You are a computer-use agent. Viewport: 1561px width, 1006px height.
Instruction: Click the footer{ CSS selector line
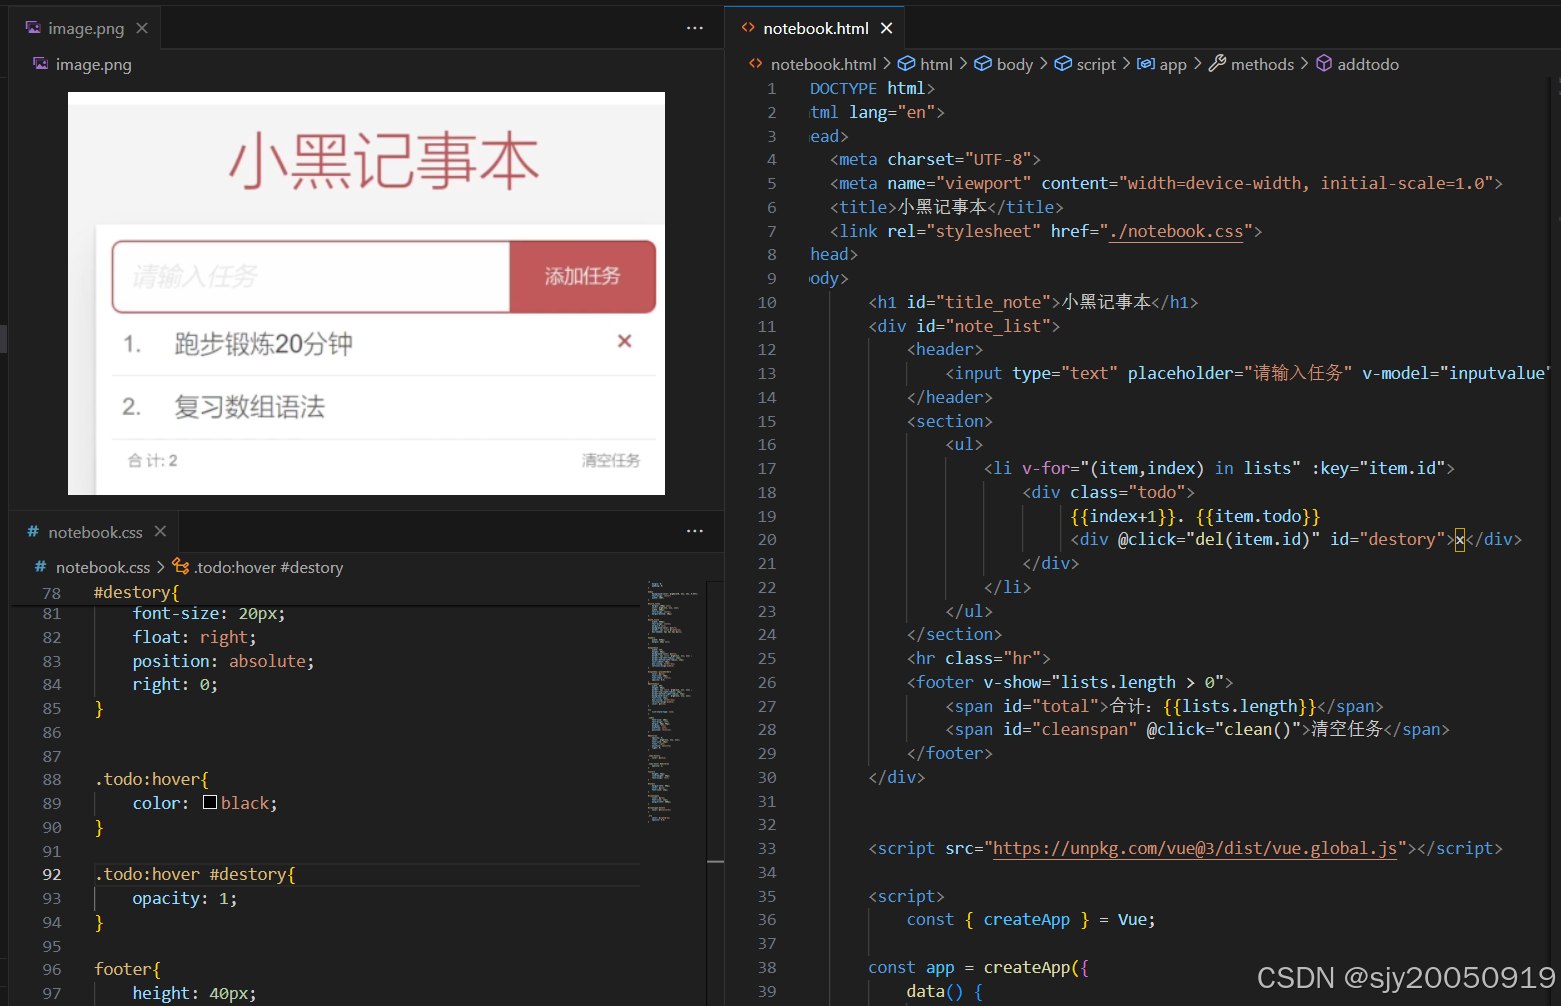[x=127, y=969]
